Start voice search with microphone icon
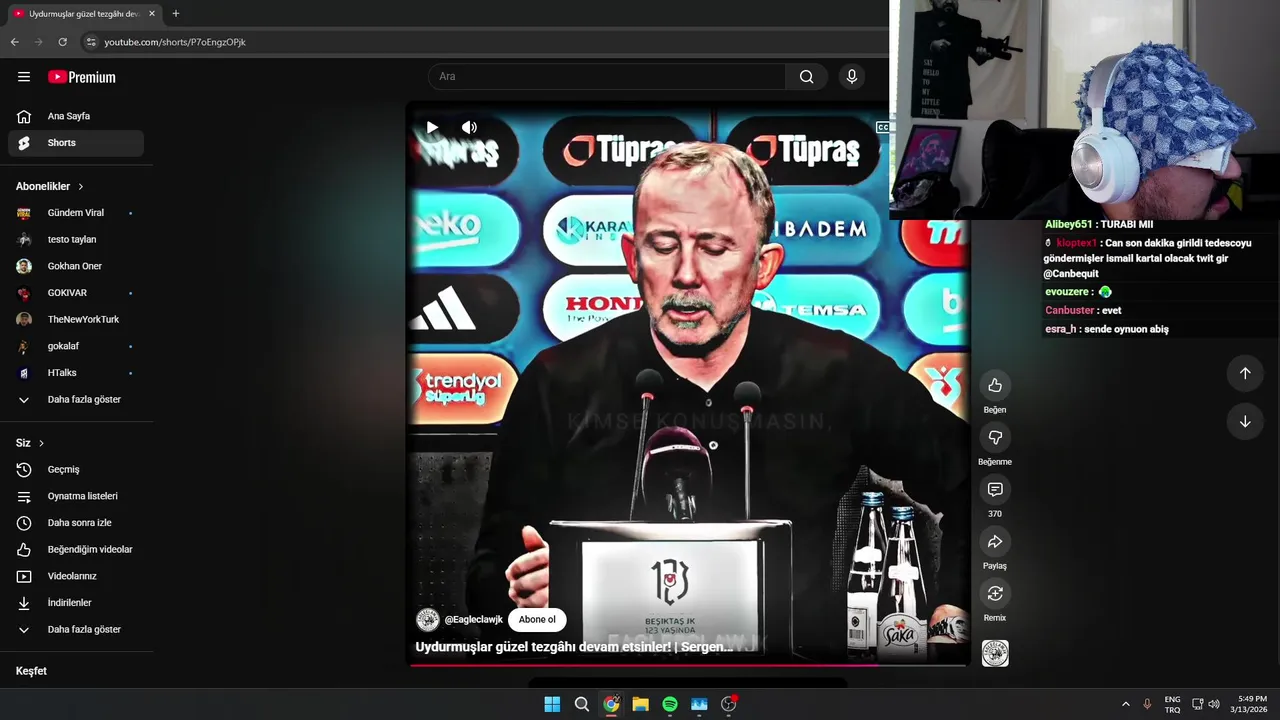Viewport: 1280px width, 720px height. [x=852, y=77]
